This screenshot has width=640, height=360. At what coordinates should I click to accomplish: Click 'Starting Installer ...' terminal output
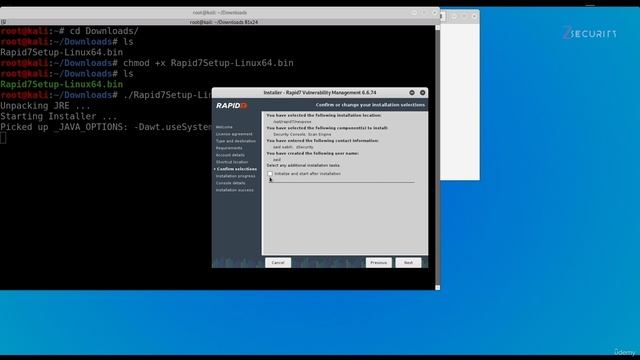(59, 116)
